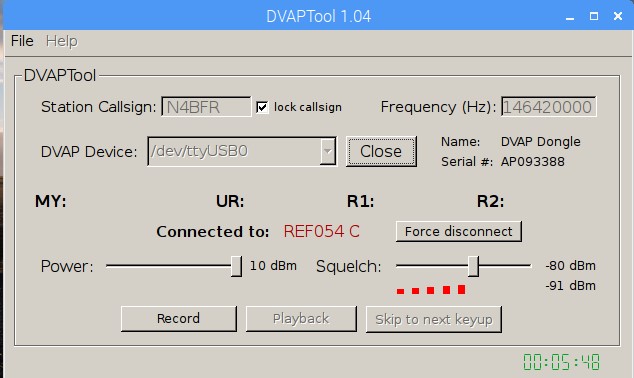Click the Force disconnect button
This screenshot has width=634, height=378.
[x=459, y=231]
